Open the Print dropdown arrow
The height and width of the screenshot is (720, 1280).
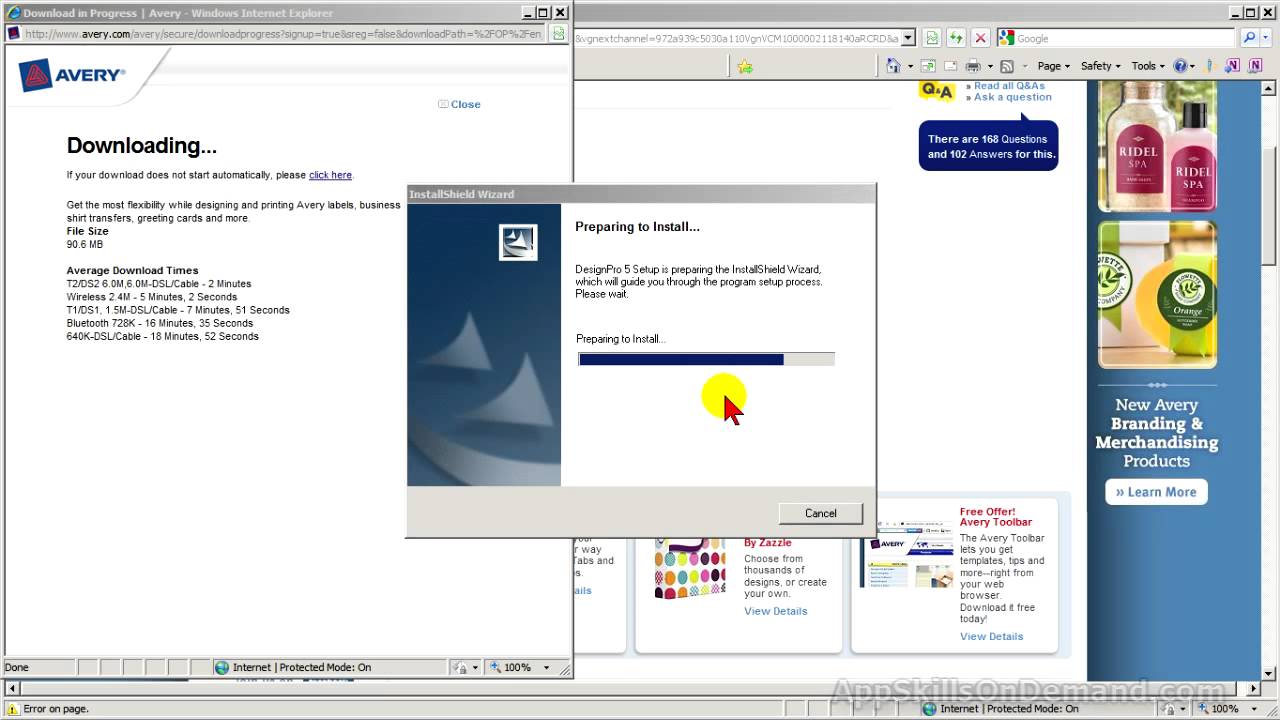point(990,66)
